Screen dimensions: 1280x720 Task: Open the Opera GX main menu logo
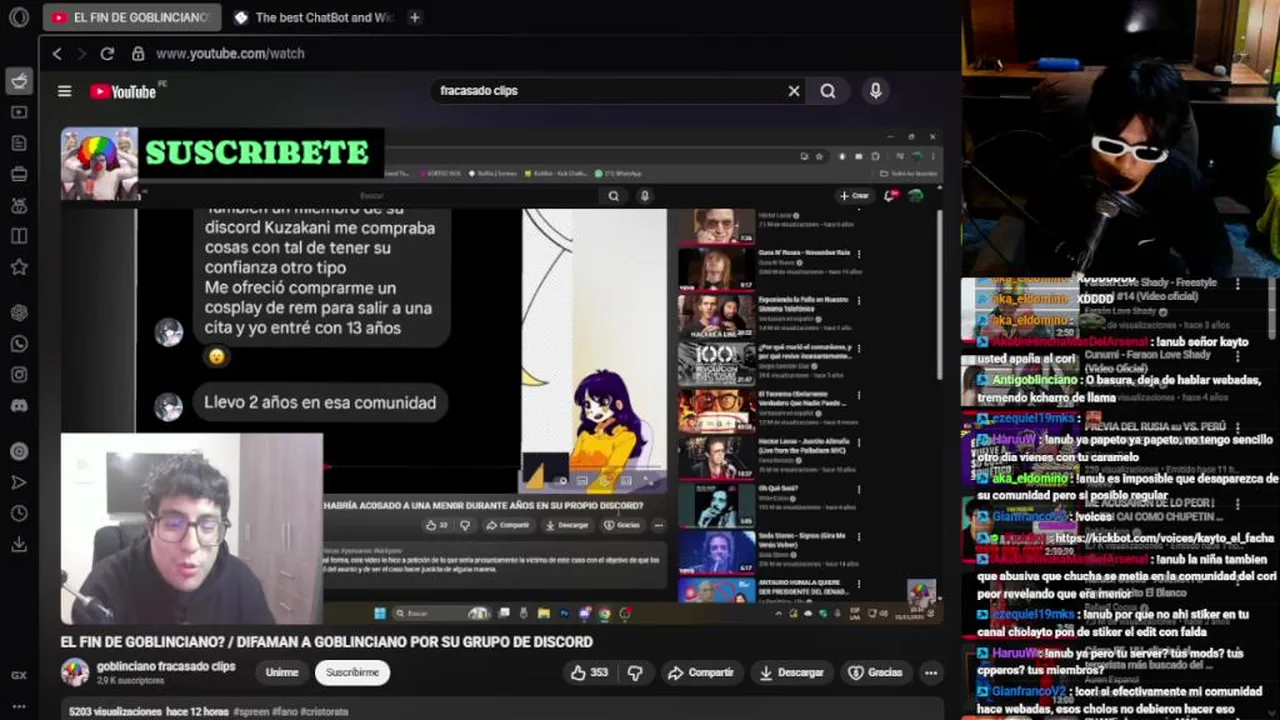click(18, 18)
